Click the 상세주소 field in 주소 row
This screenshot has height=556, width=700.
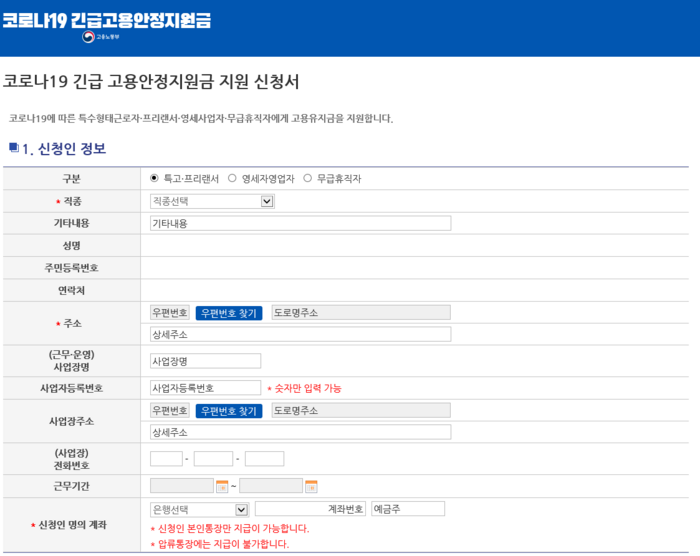click(x=300, y=334)
